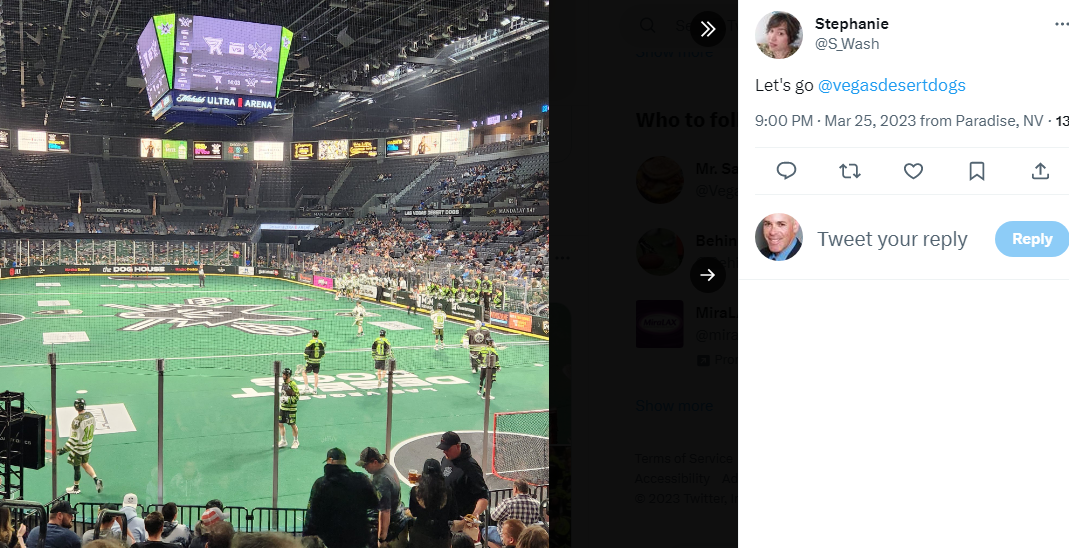Open Stephanie's profile avatar
Image resolution: width=1069 pixels, height=548 pixels.
tap(779, 35)
